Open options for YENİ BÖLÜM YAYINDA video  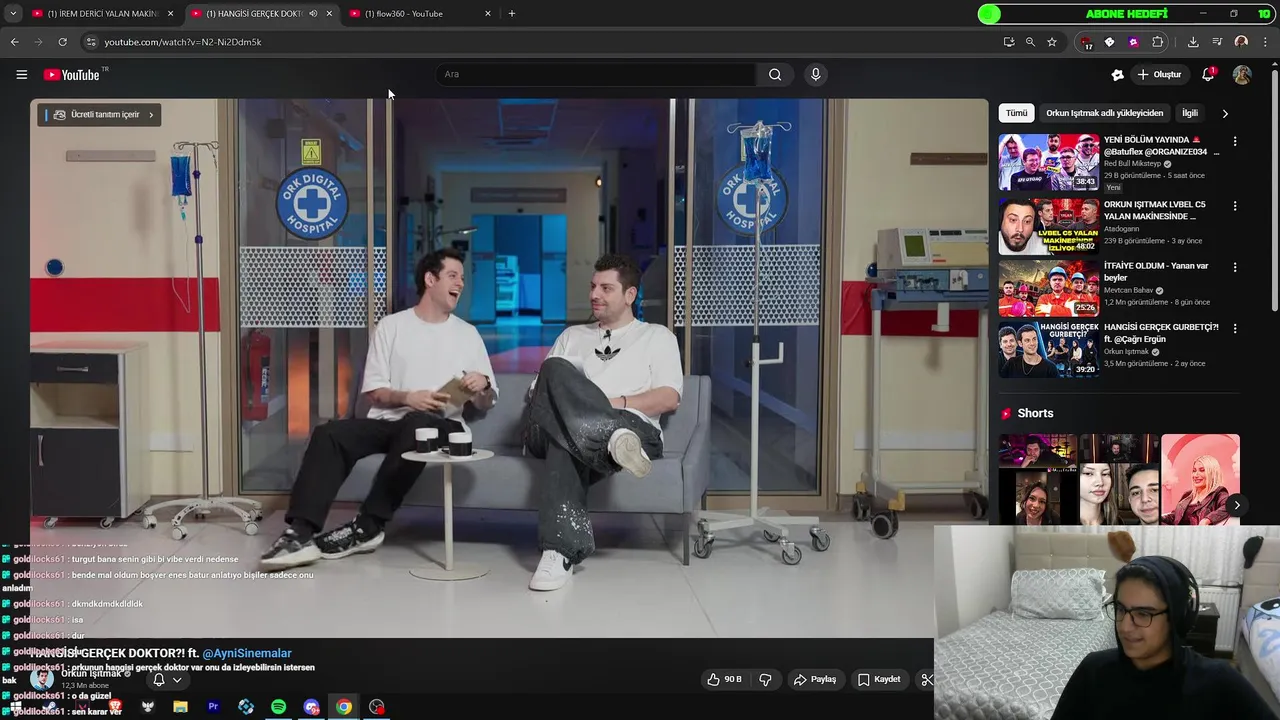click(x=1235, y=141)
